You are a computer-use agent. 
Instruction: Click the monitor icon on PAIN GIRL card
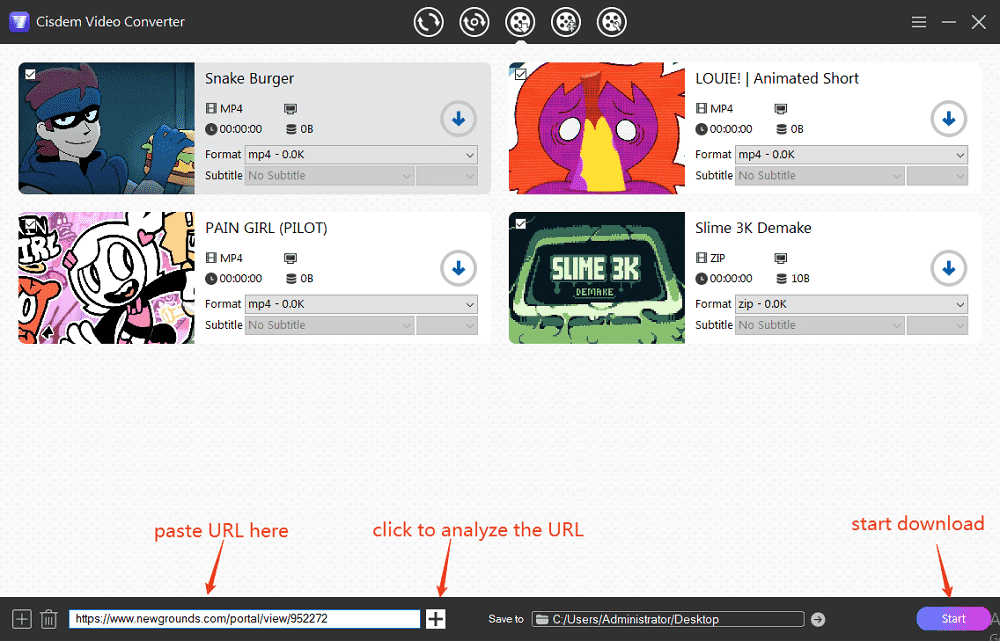pos(290,258)
